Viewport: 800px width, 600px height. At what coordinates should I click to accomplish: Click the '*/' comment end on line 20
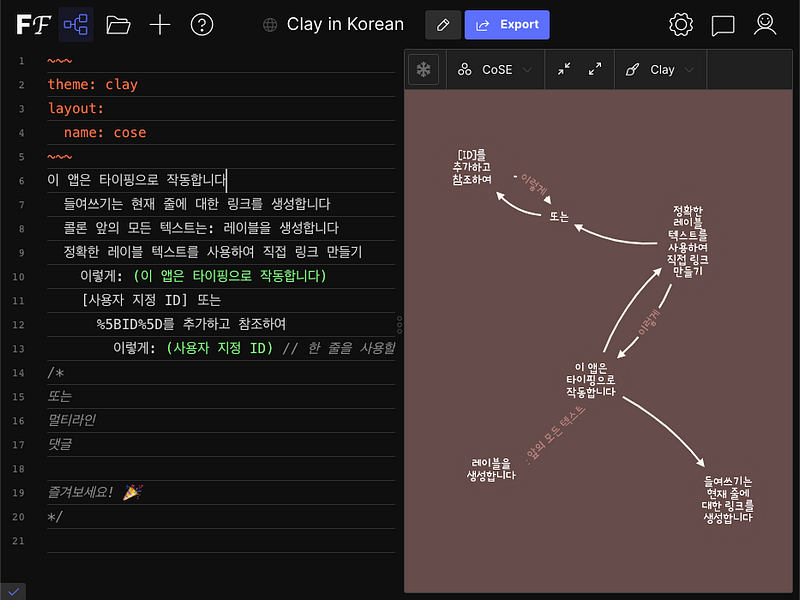(x=55, y=516)
